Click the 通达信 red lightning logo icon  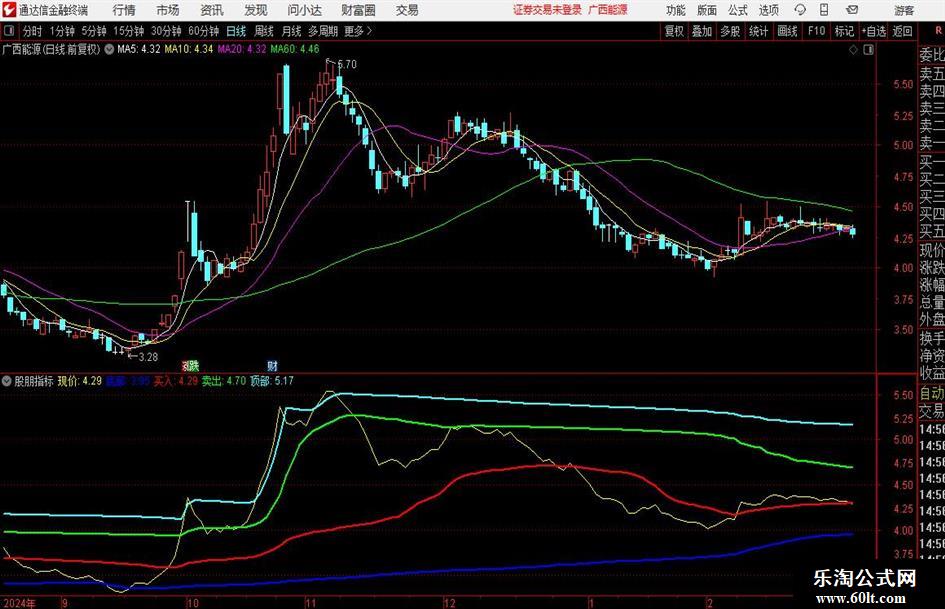point(9,10)
